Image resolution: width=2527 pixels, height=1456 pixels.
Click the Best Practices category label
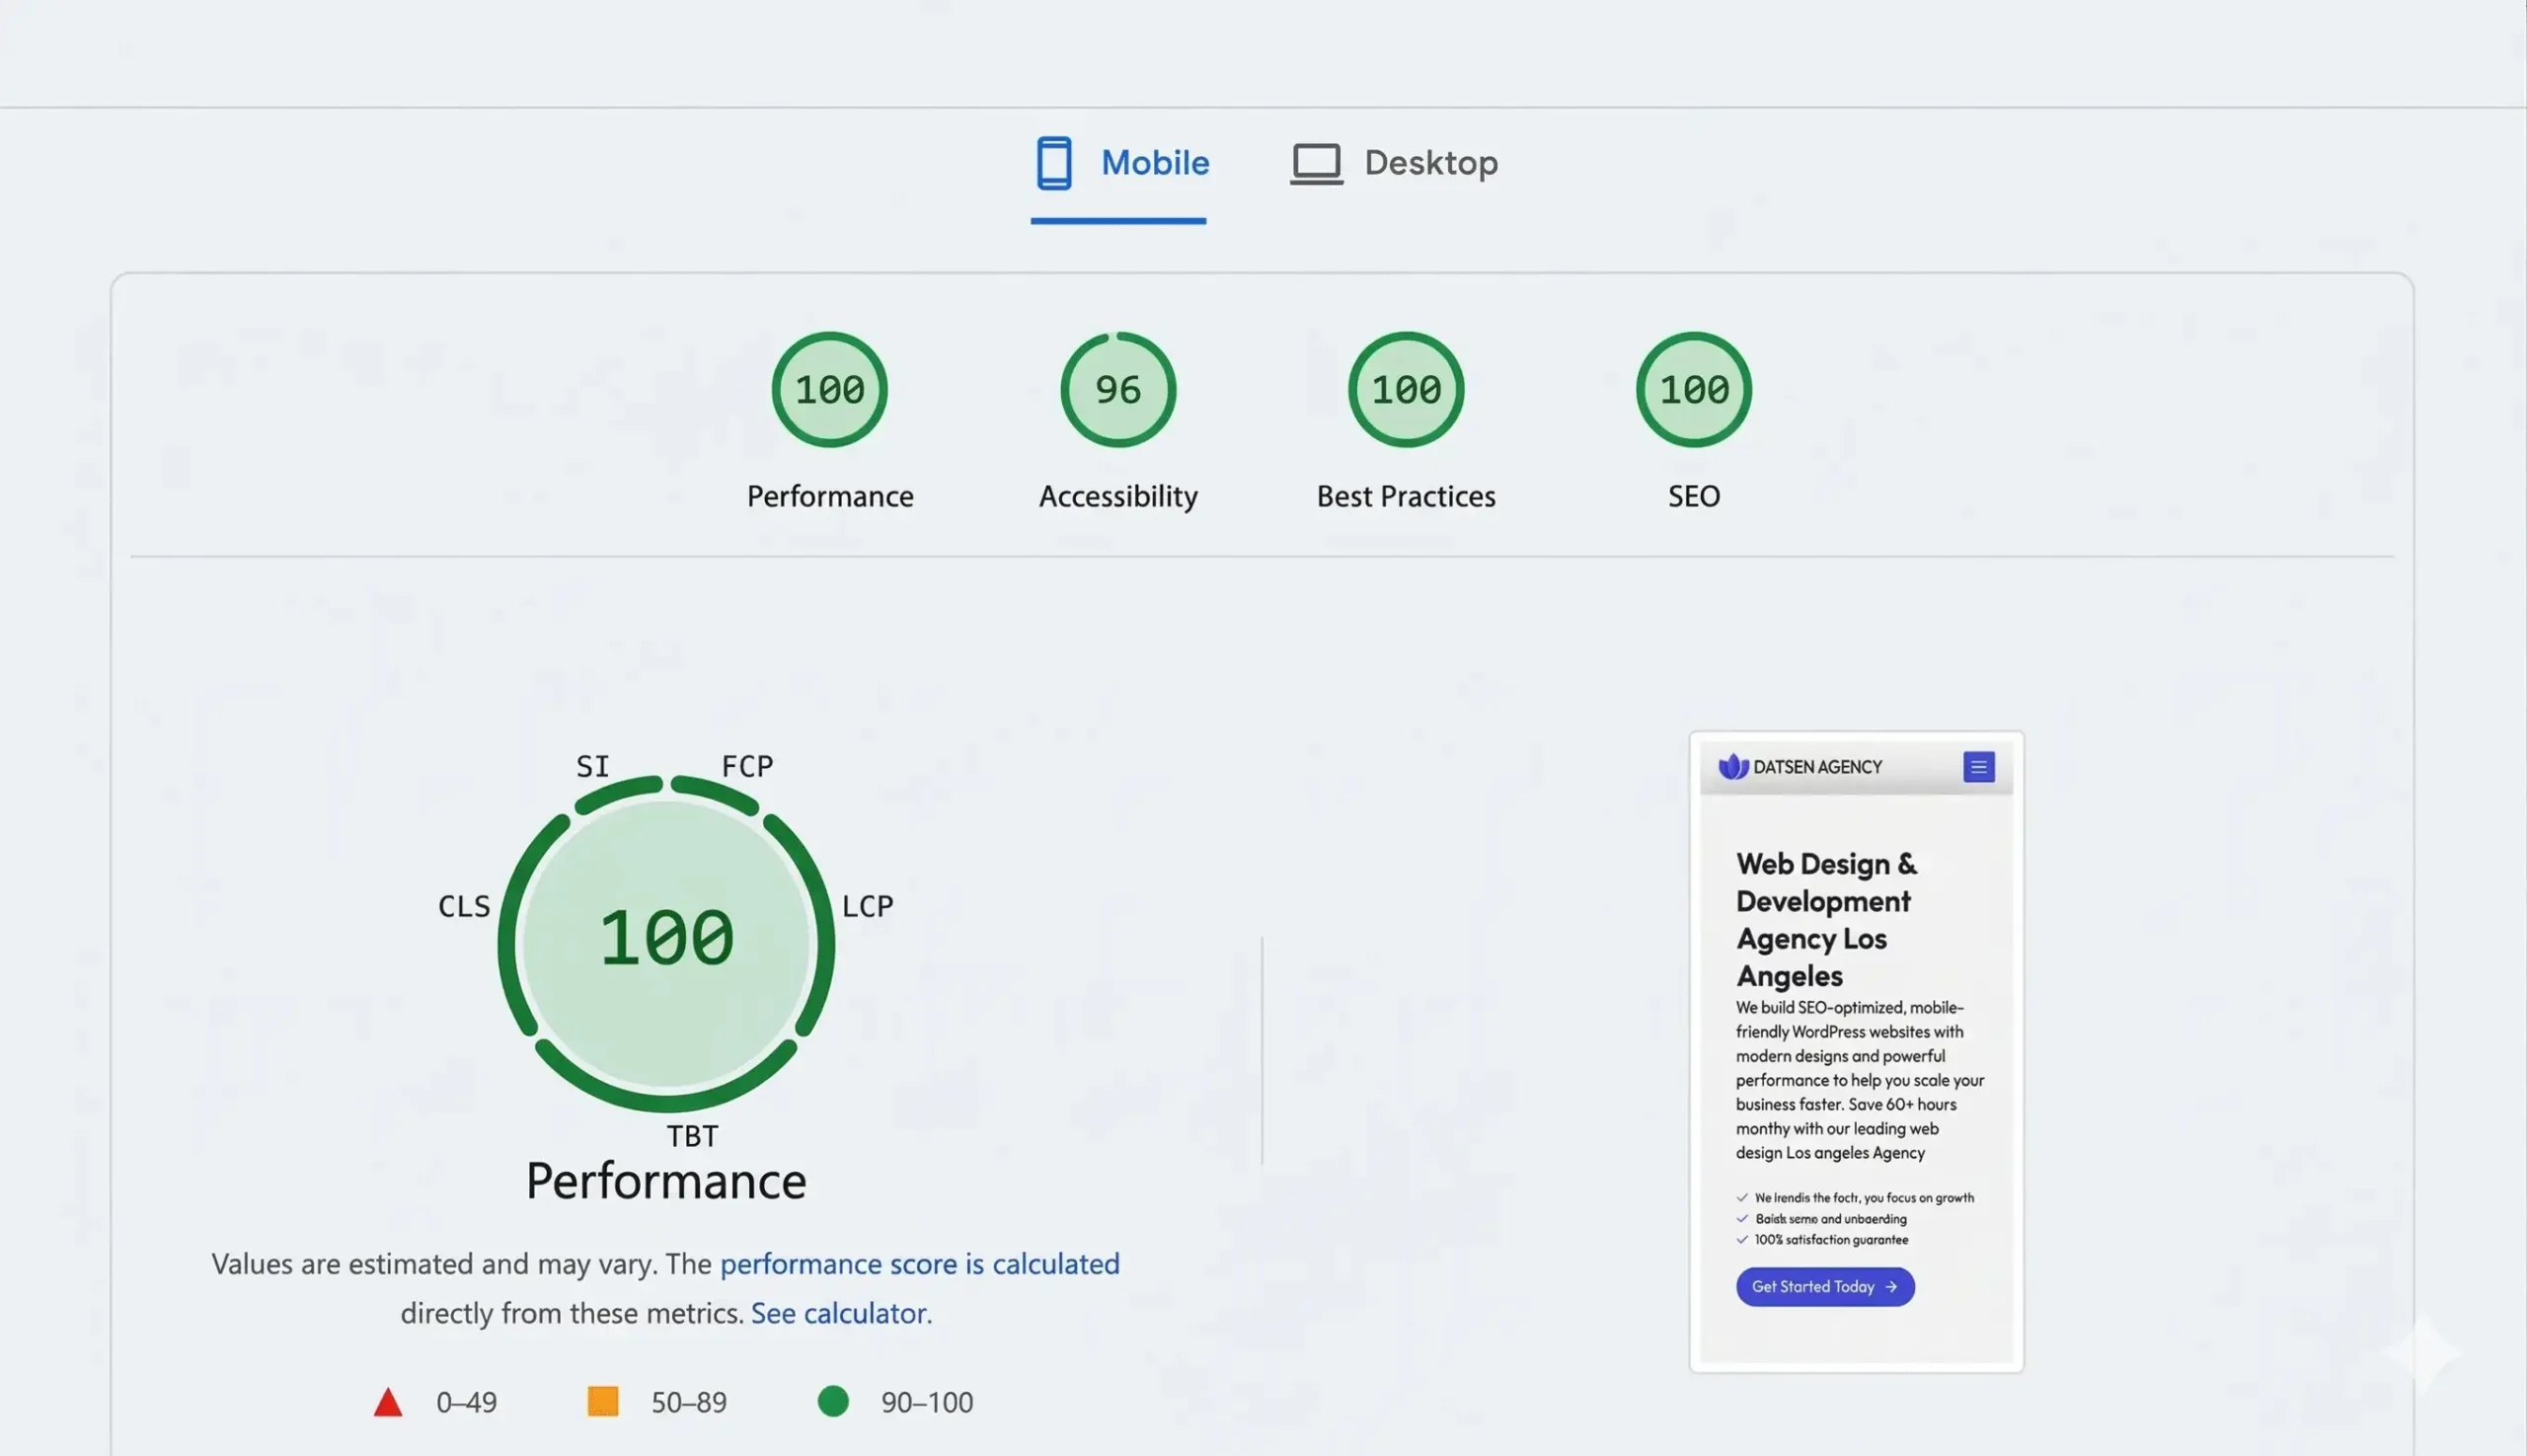1406,496
